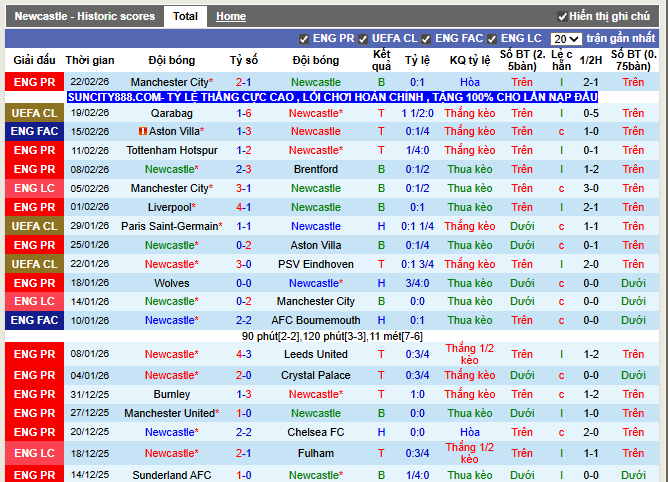Click the ENG PR label on 22/02/26 row

click(35, 82)
